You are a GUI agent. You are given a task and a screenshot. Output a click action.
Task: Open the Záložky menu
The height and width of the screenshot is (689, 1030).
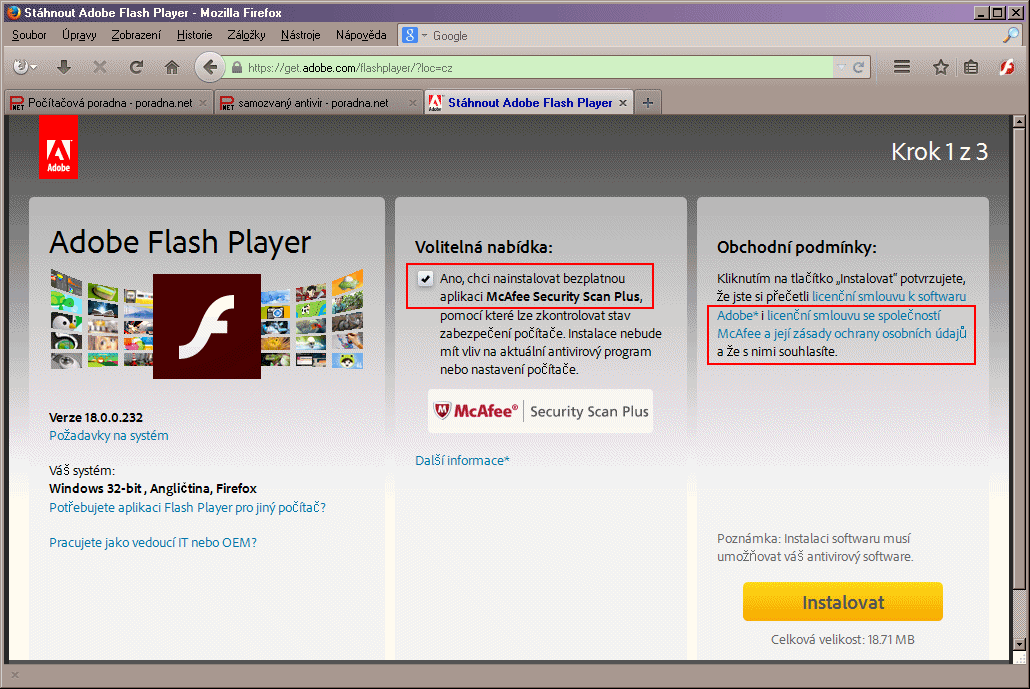coord(246,35)
